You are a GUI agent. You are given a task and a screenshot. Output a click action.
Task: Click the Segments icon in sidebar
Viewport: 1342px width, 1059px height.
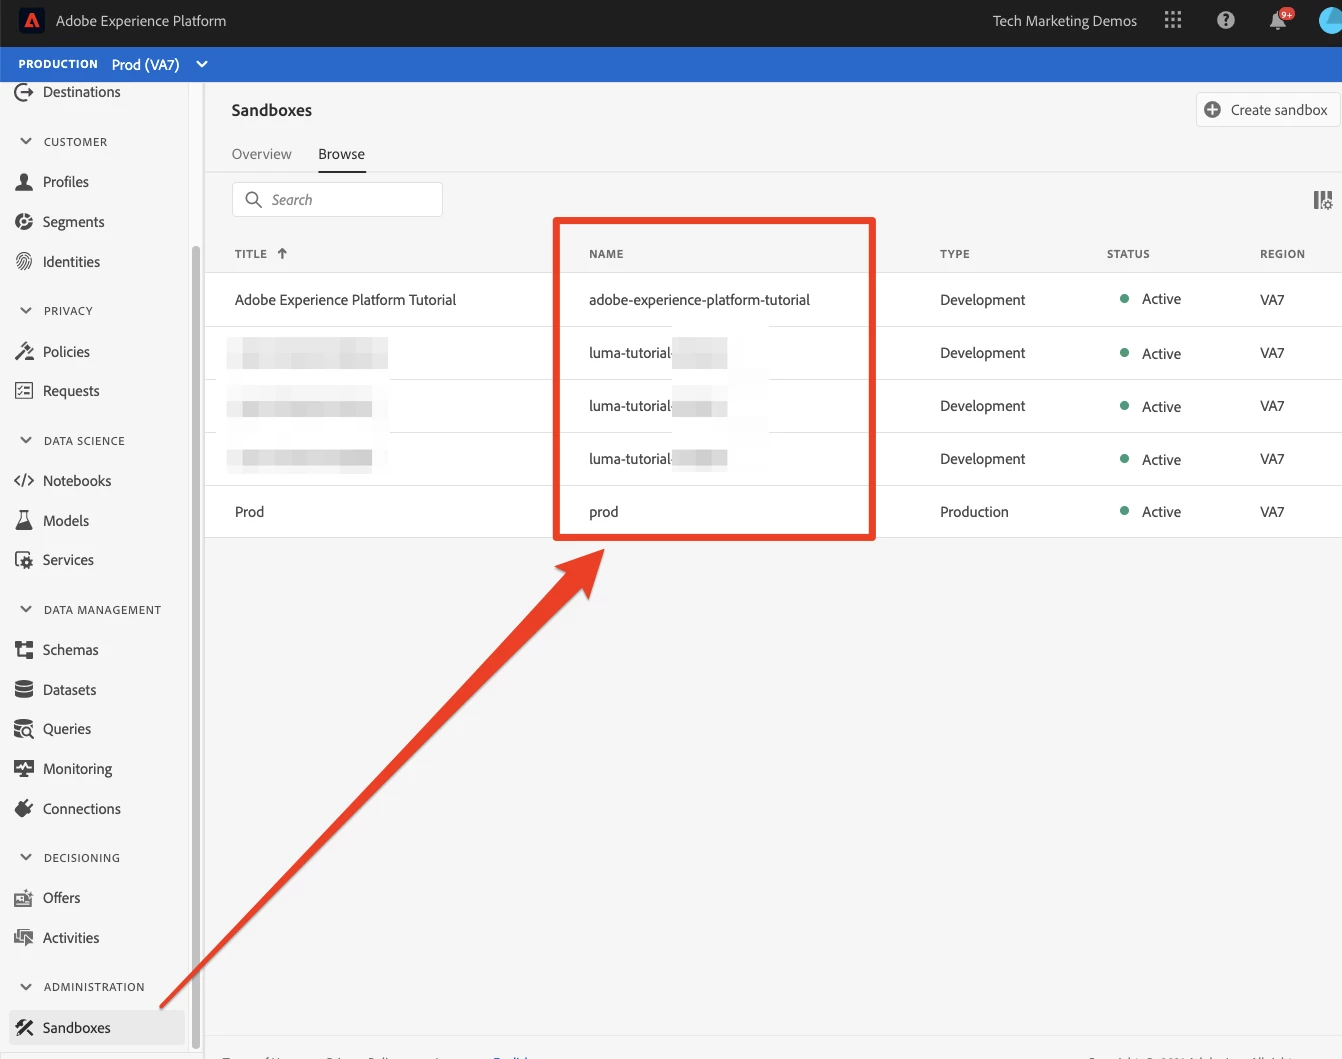pyautogui.click(x=24, y=222)
